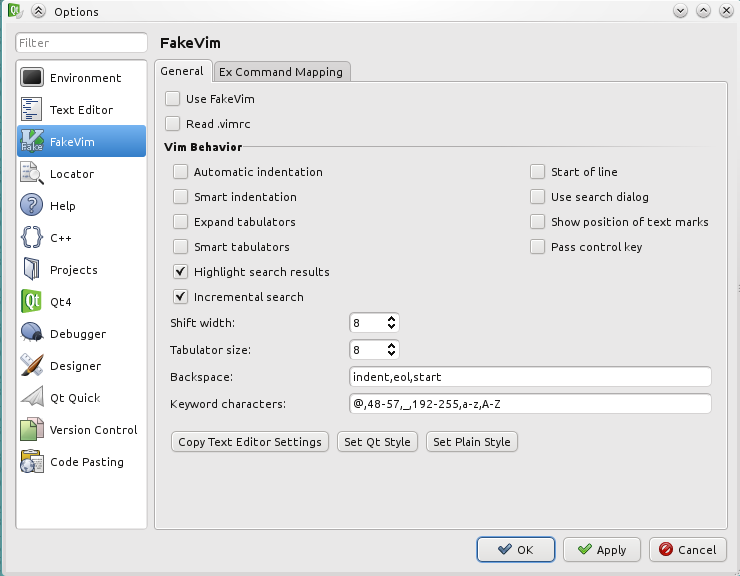
Task: Open the Projects category icon
Action: (32, 270)
